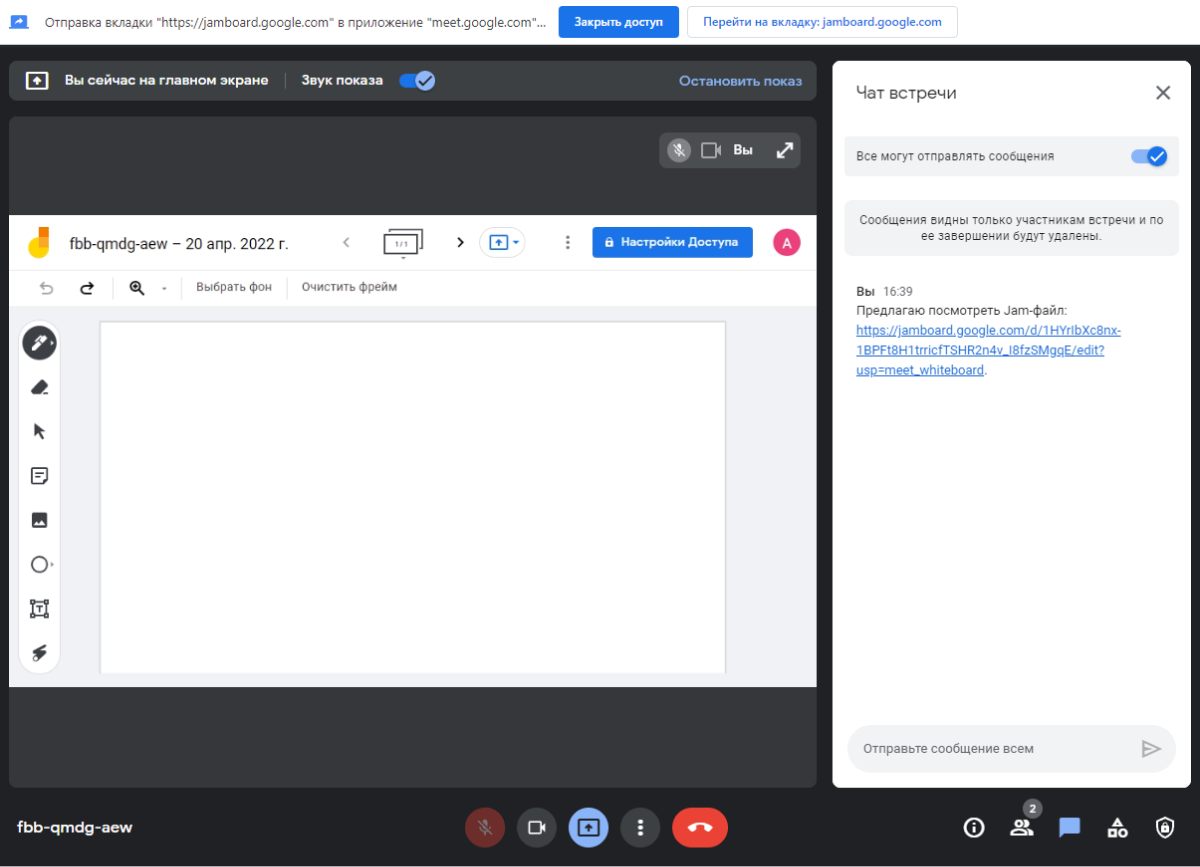Viewport: 1200px width, 867px height.
Task: Toggle camera in the bottom bar
Action: [x=537, y=827]
